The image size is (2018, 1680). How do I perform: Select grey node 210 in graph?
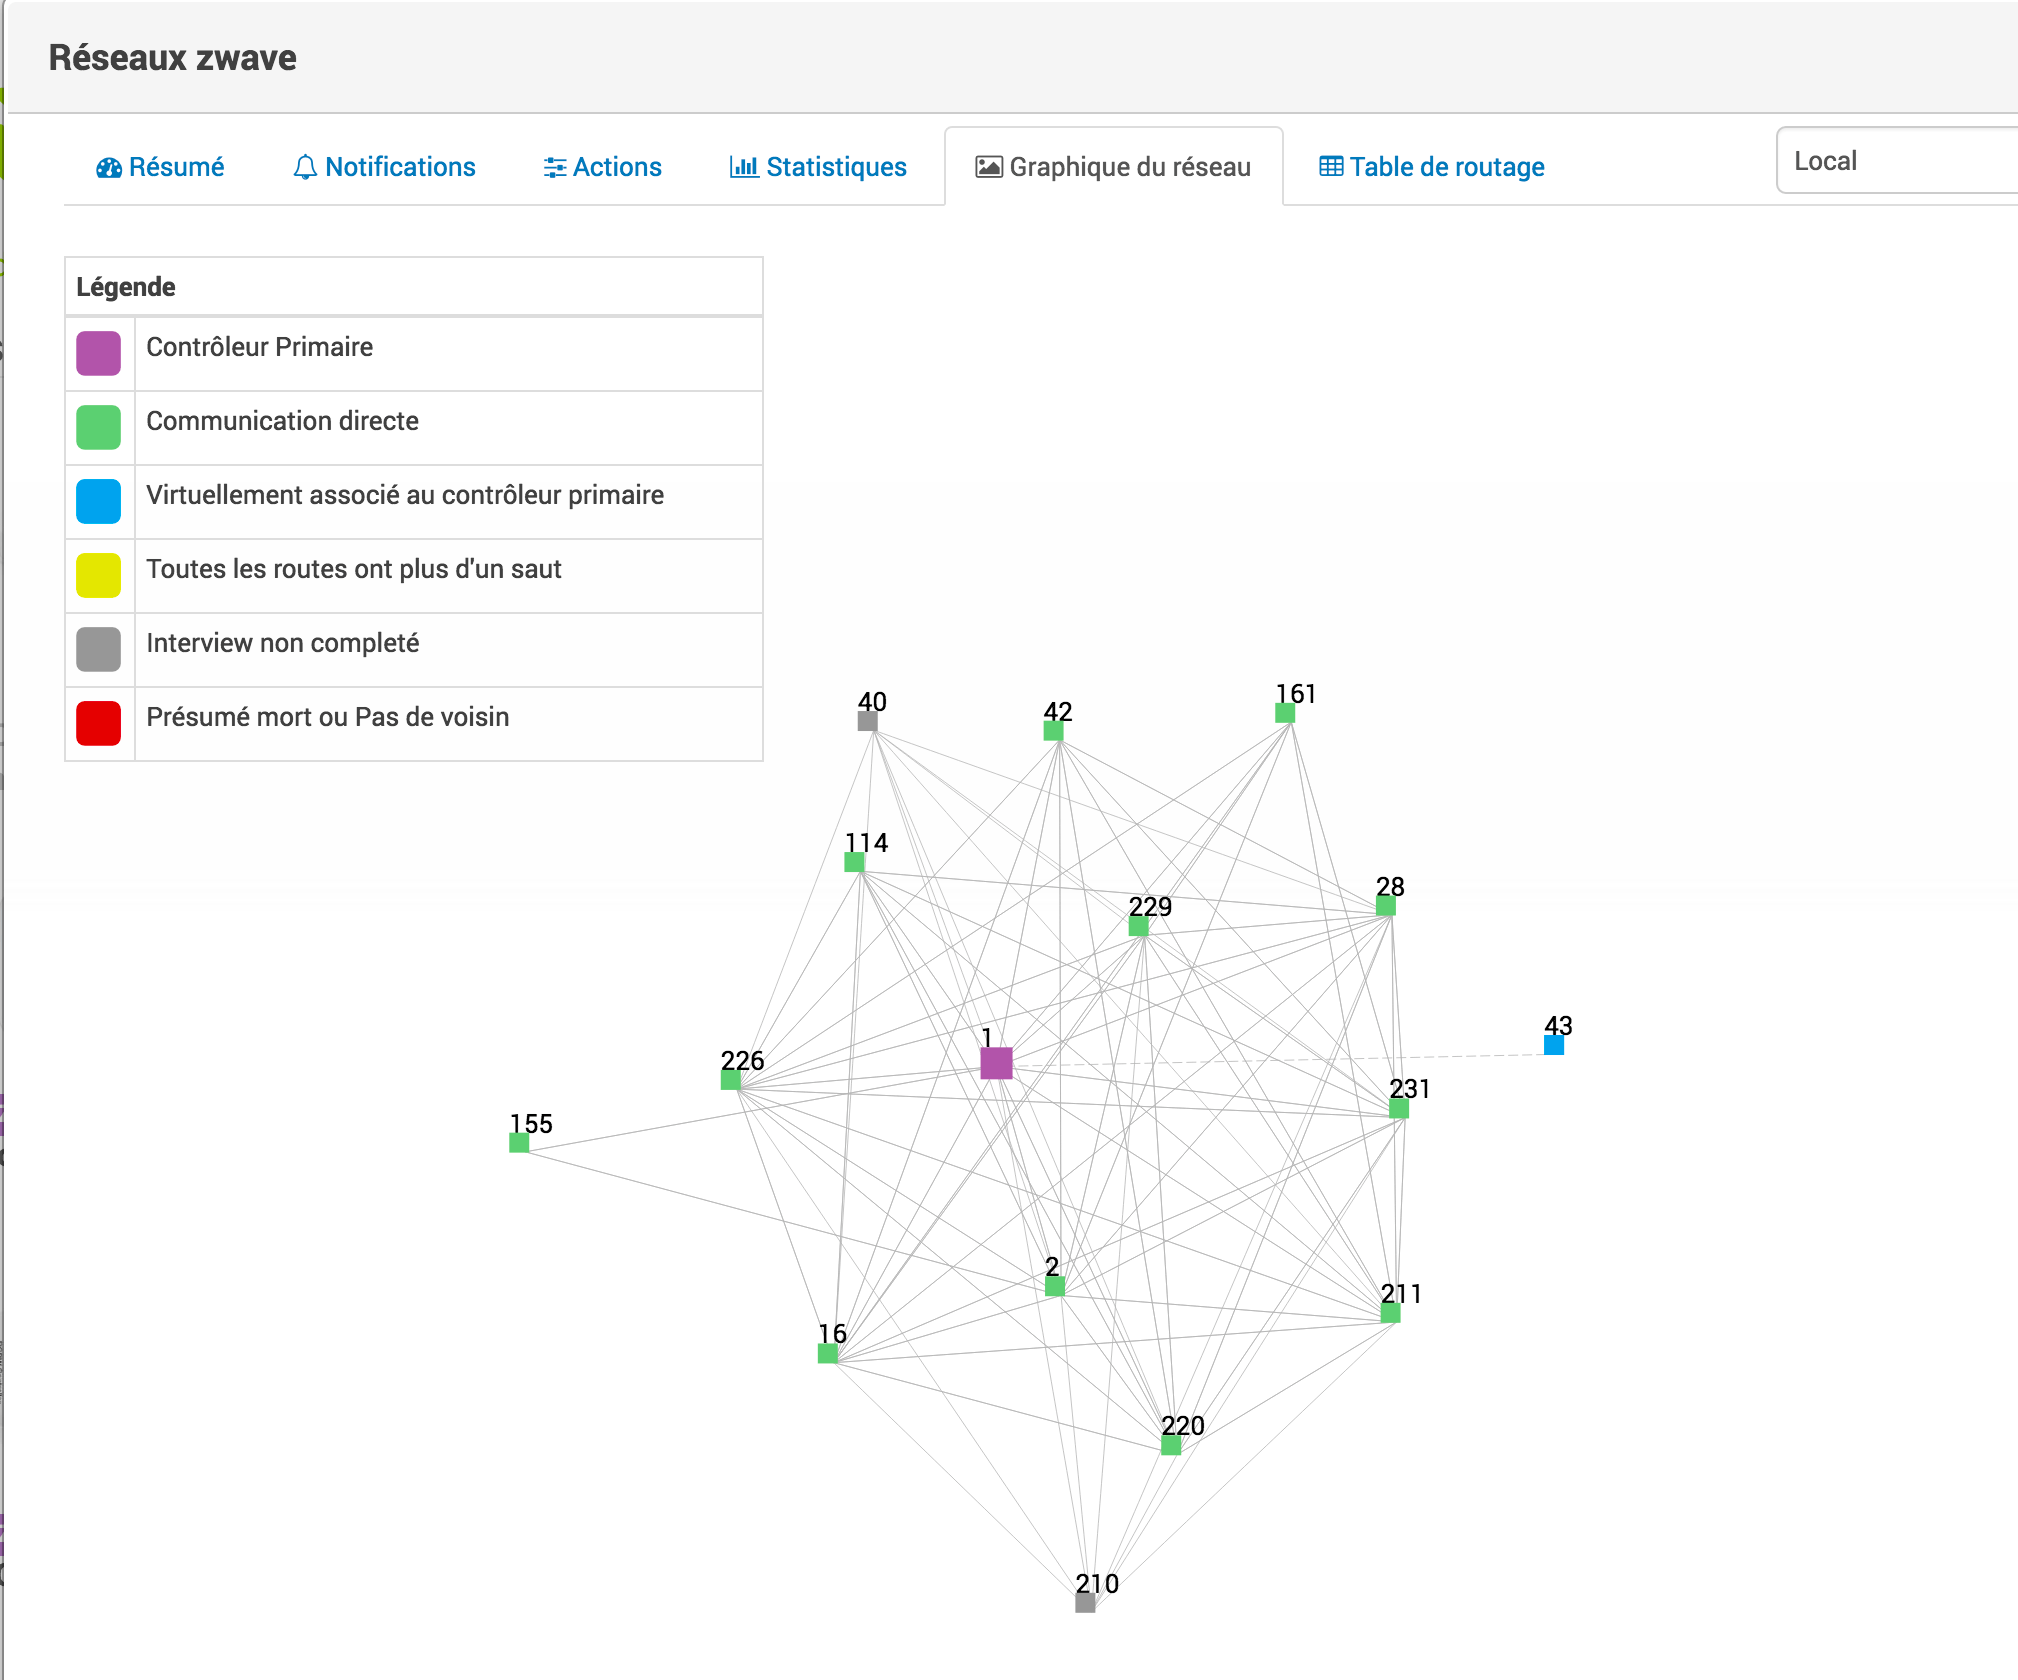(1085, 1603)
